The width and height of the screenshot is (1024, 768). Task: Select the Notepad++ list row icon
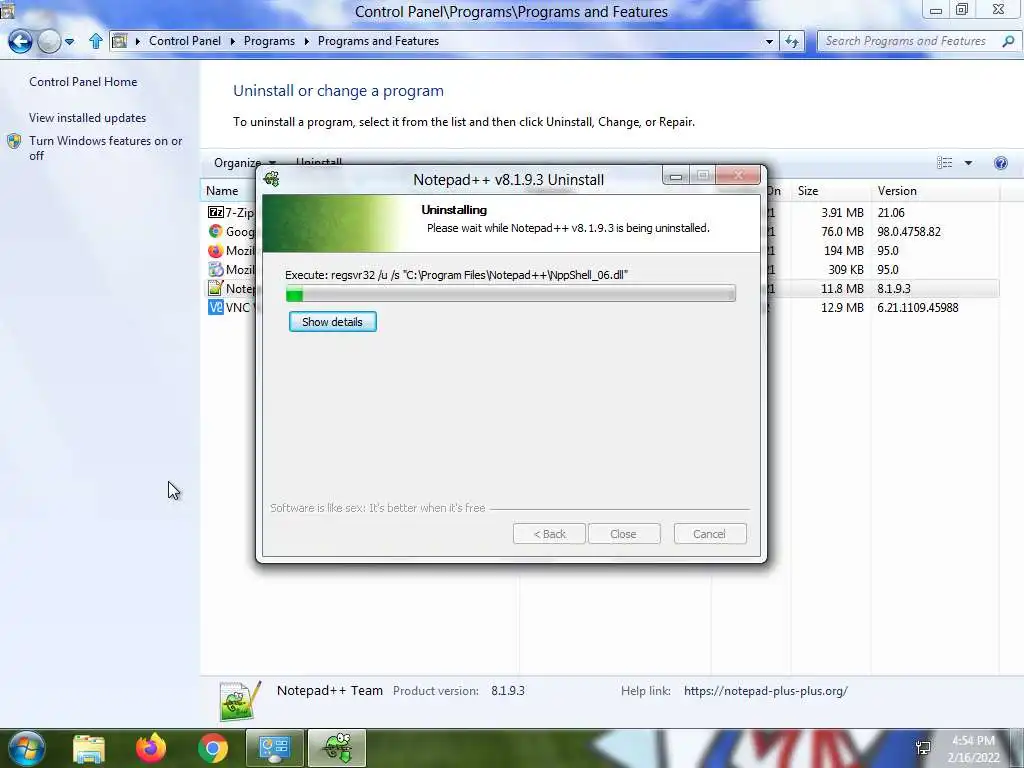[216, 288]
